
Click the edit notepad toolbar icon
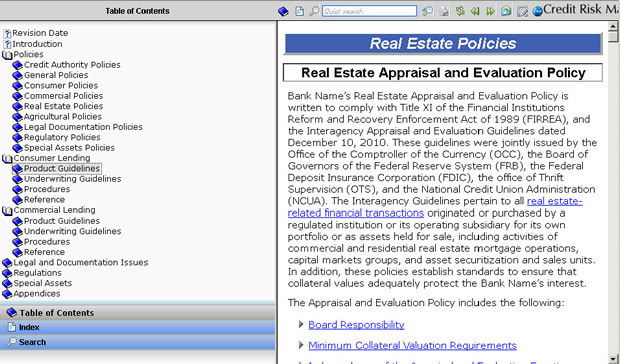pos(522,11)
